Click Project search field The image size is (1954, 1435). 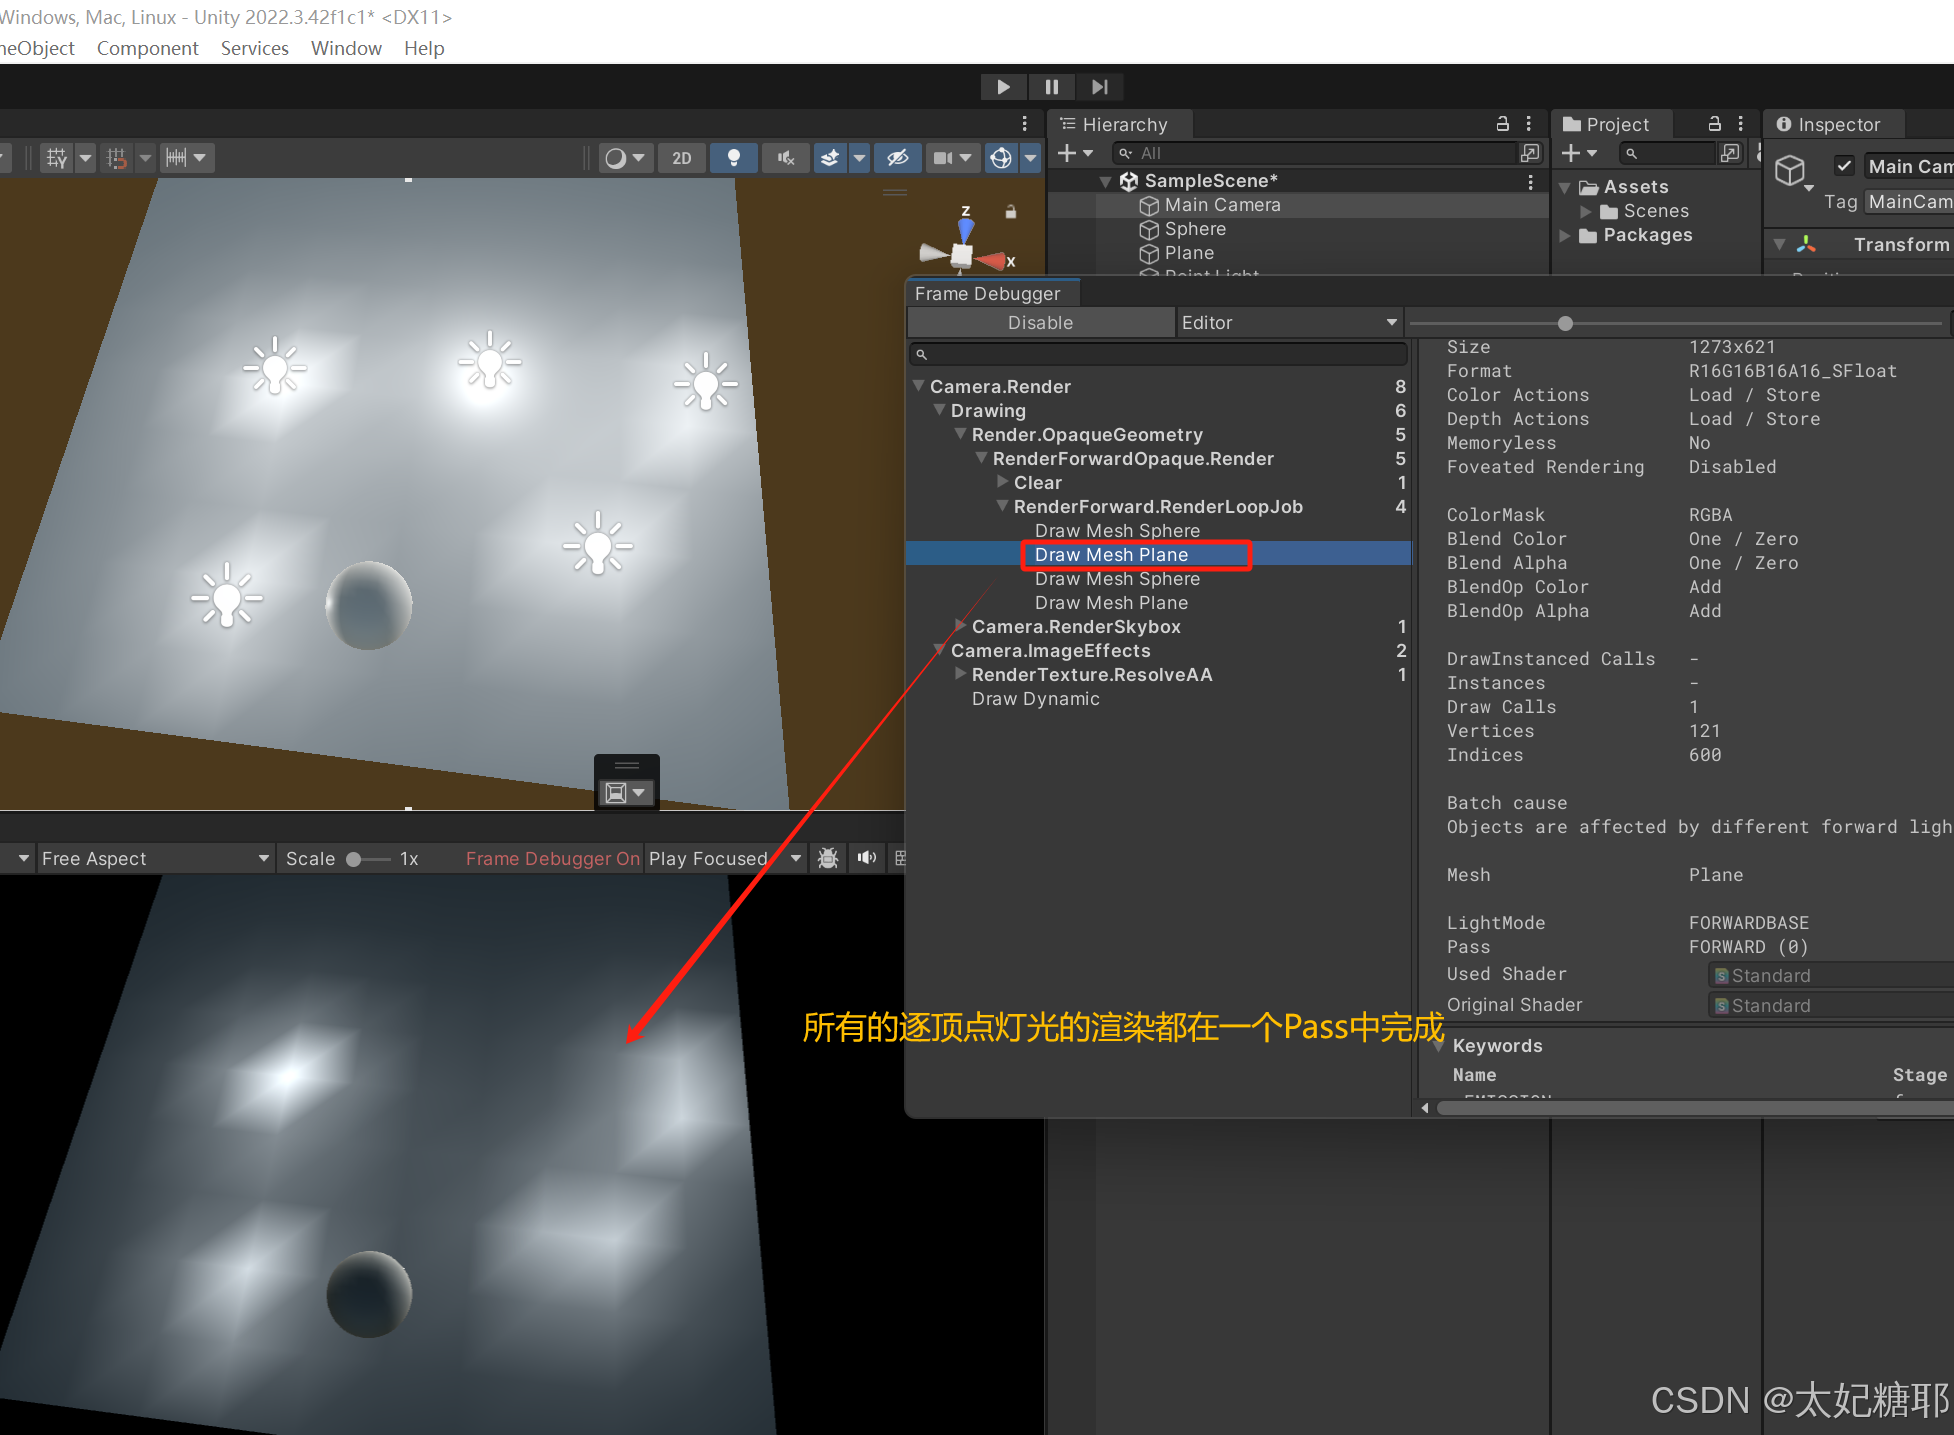click(1668, 153)
